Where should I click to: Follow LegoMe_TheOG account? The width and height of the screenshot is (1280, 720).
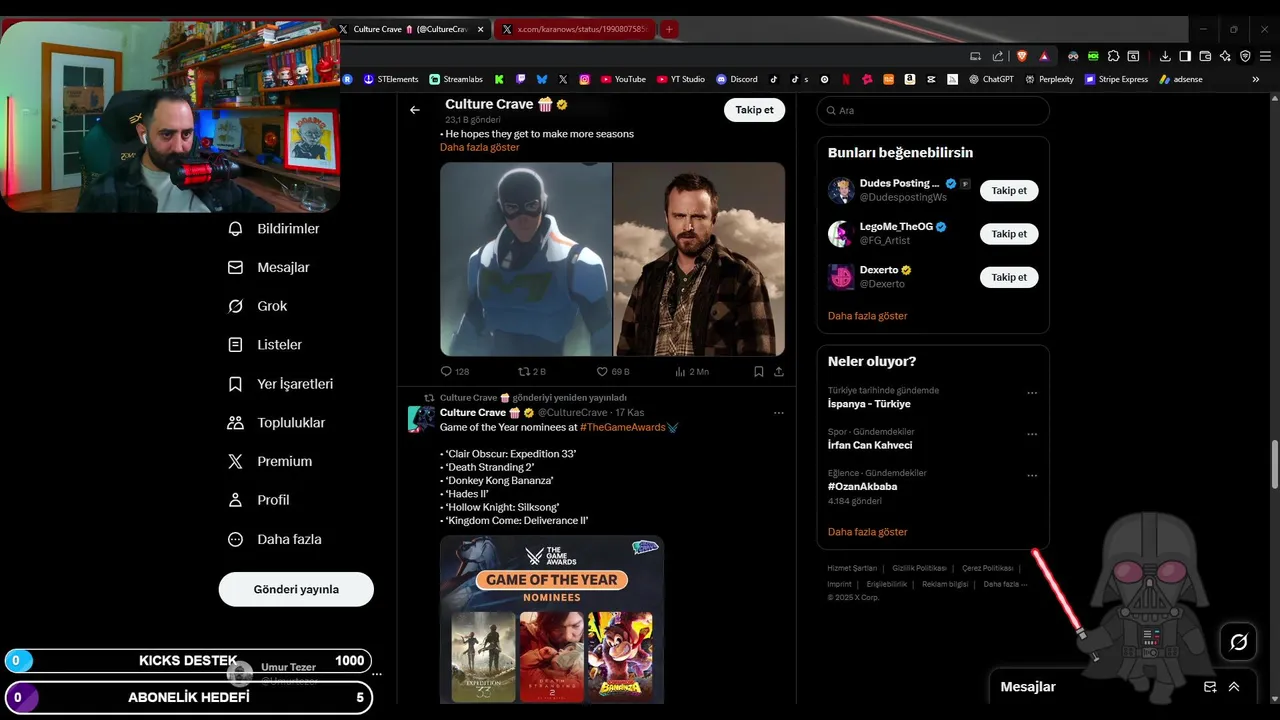(x=1009, y=234)
